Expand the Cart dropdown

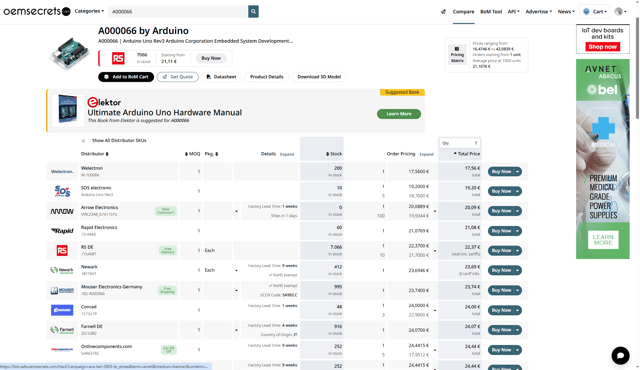[x=595, y=11]
